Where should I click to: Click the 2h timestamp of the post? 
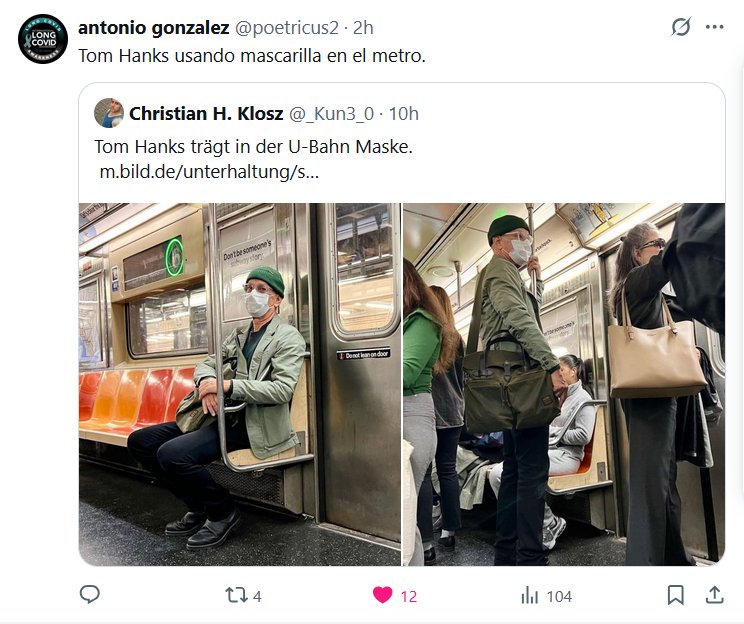click(363, 28)
